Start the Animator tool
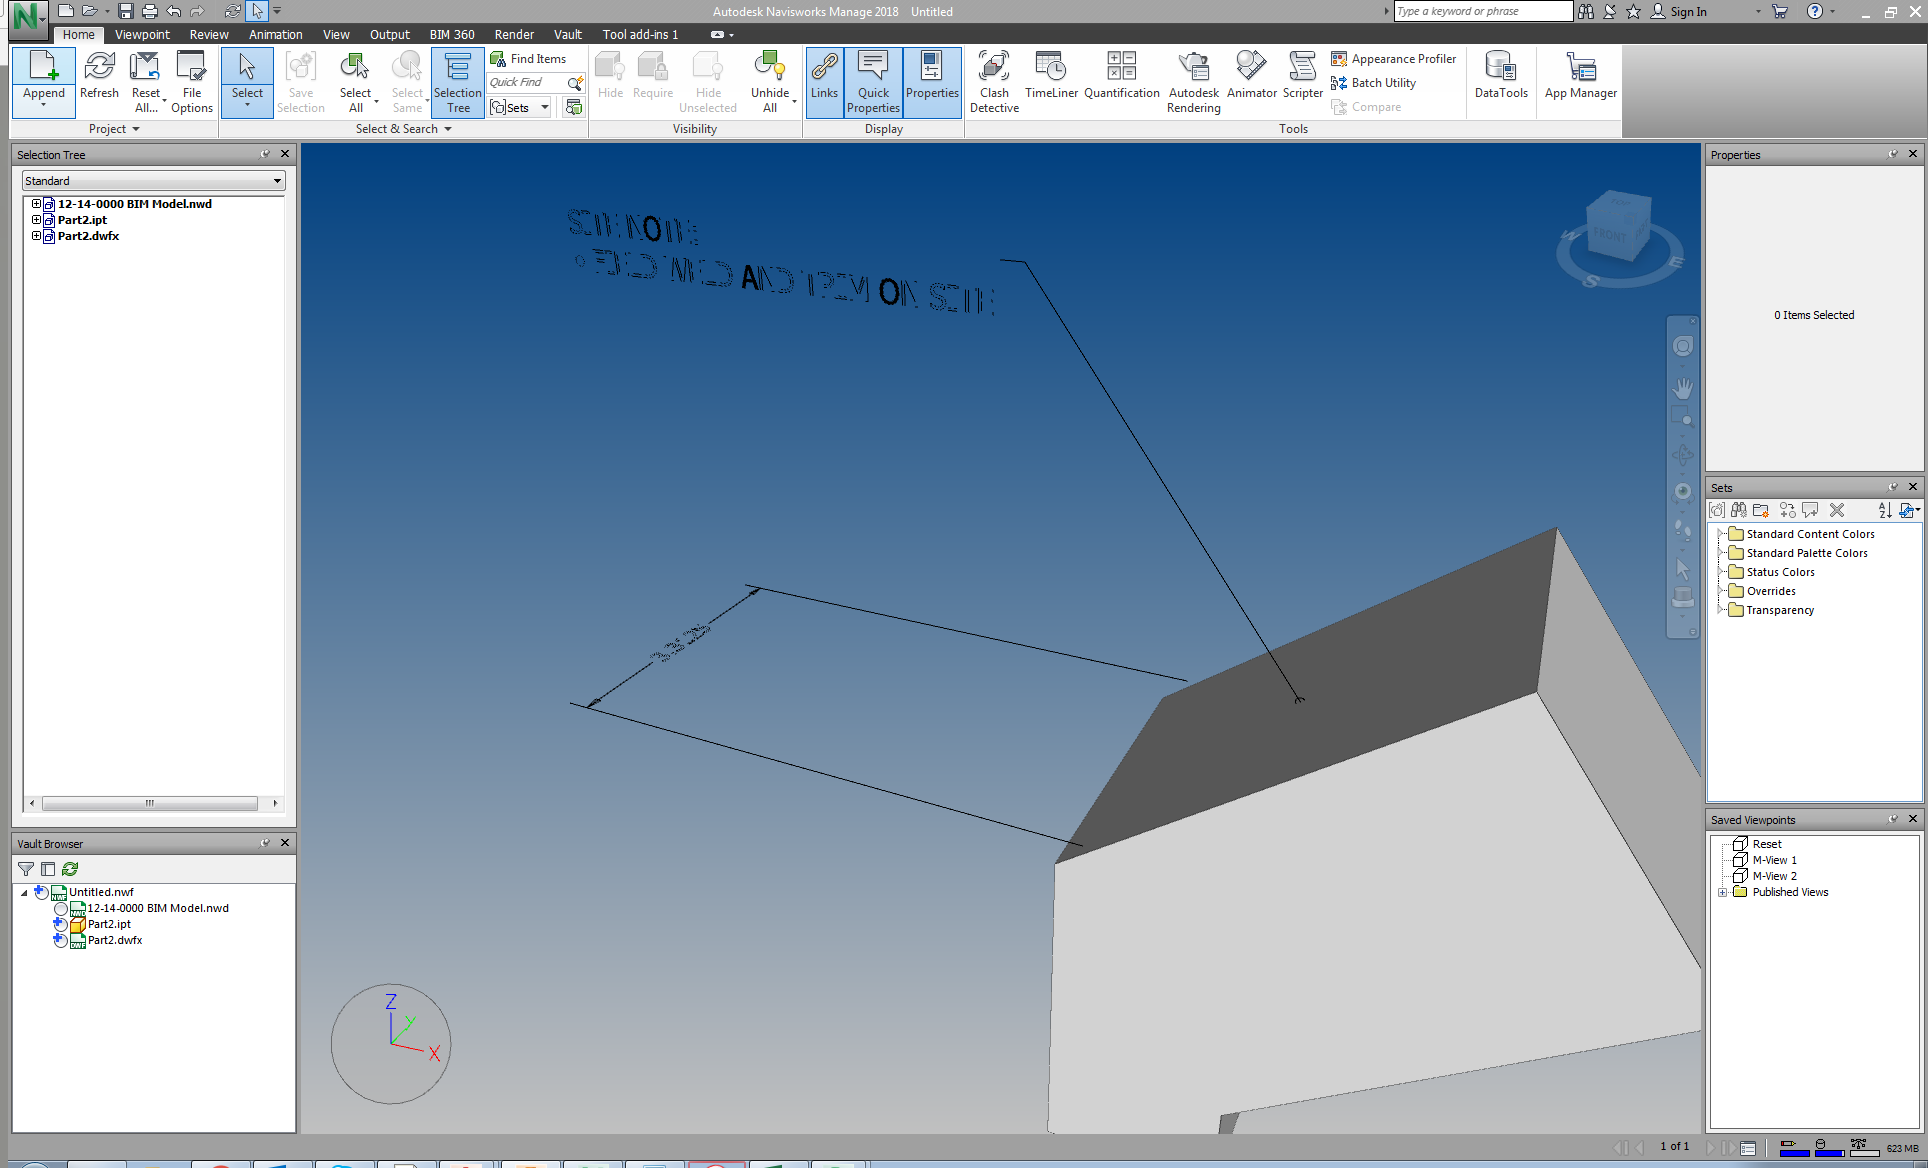The width and height of the screenshot is (1928, 1168). pos(1251,80)
